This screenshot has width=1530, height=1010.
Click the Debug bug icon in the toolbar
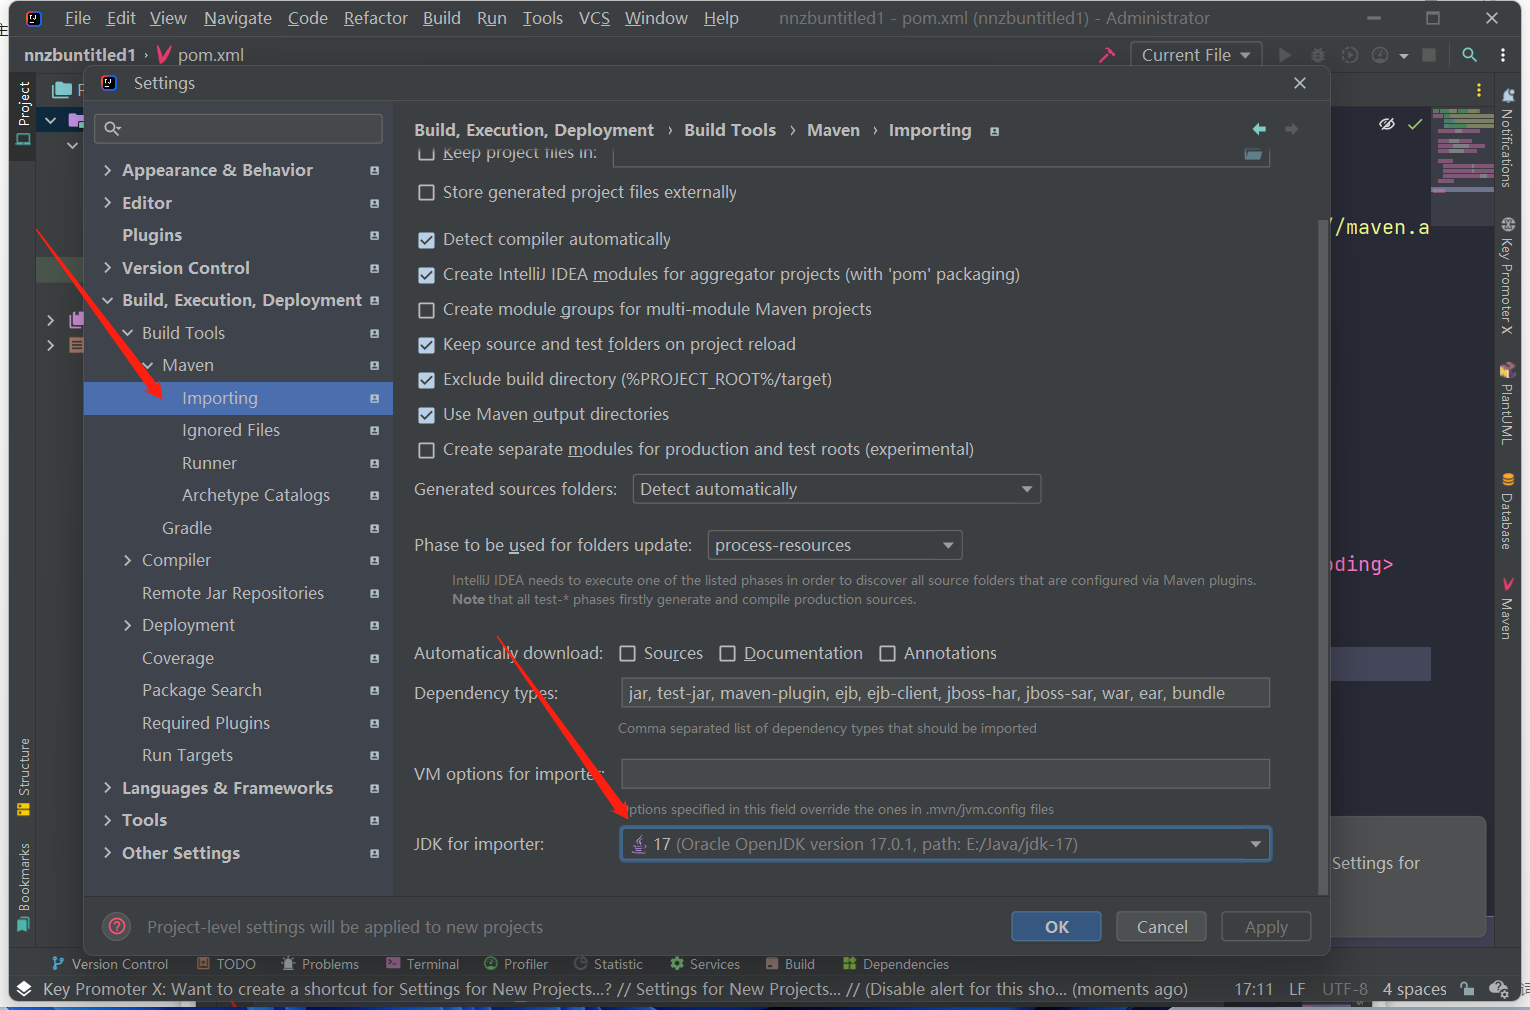pos(1320,55)
